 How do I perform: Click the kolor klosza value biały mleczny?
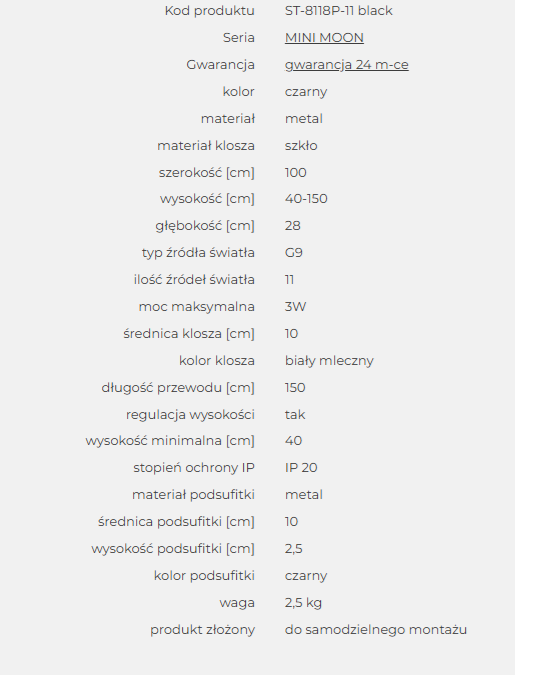(329, 361)
